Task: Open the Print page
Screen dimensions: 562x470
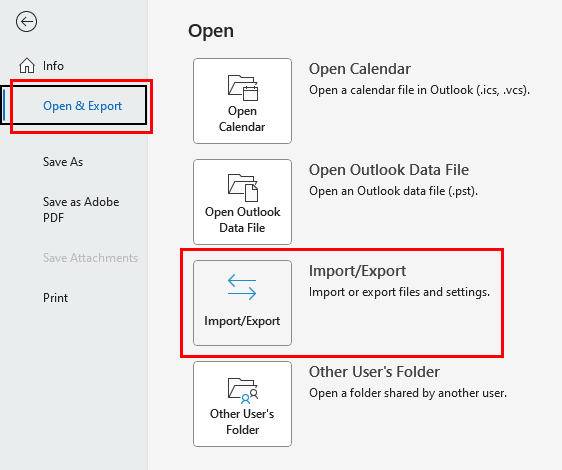Action: coord(55,298)
